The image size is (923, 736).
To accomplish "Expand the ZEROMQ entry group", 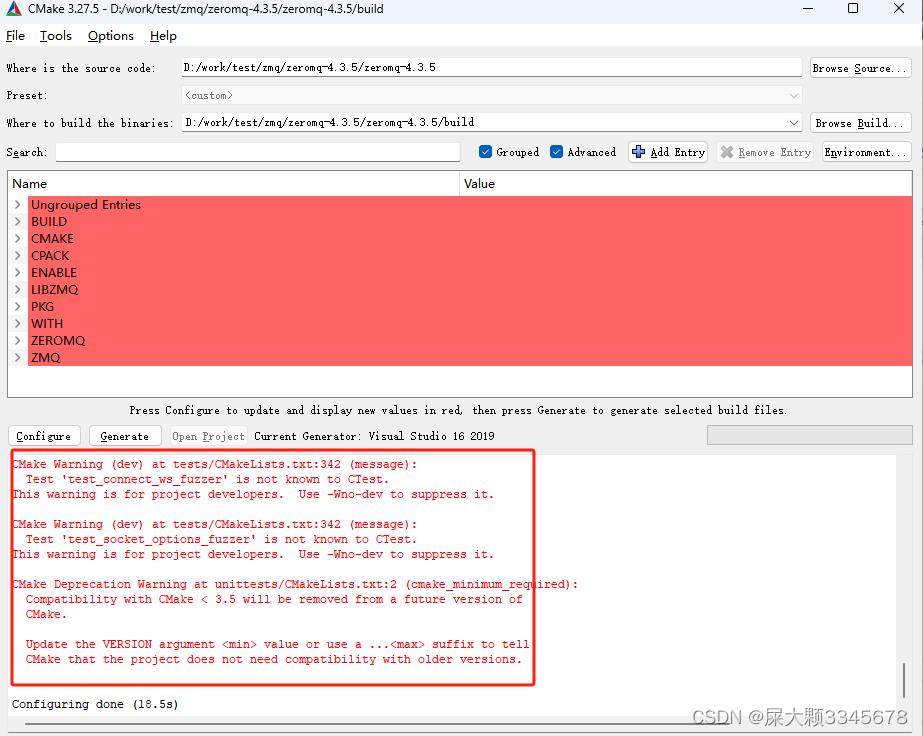I will 16,340.
